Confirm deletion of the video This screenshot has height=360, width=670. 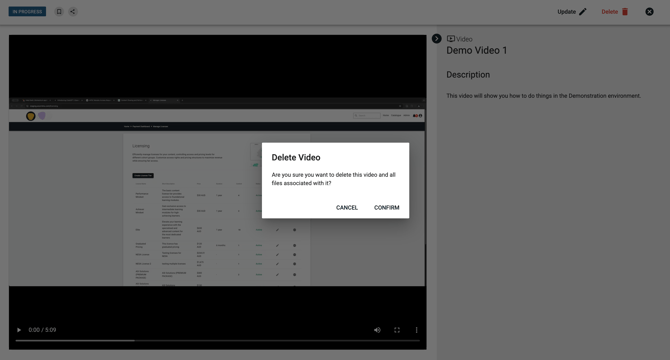pos(386,208)
